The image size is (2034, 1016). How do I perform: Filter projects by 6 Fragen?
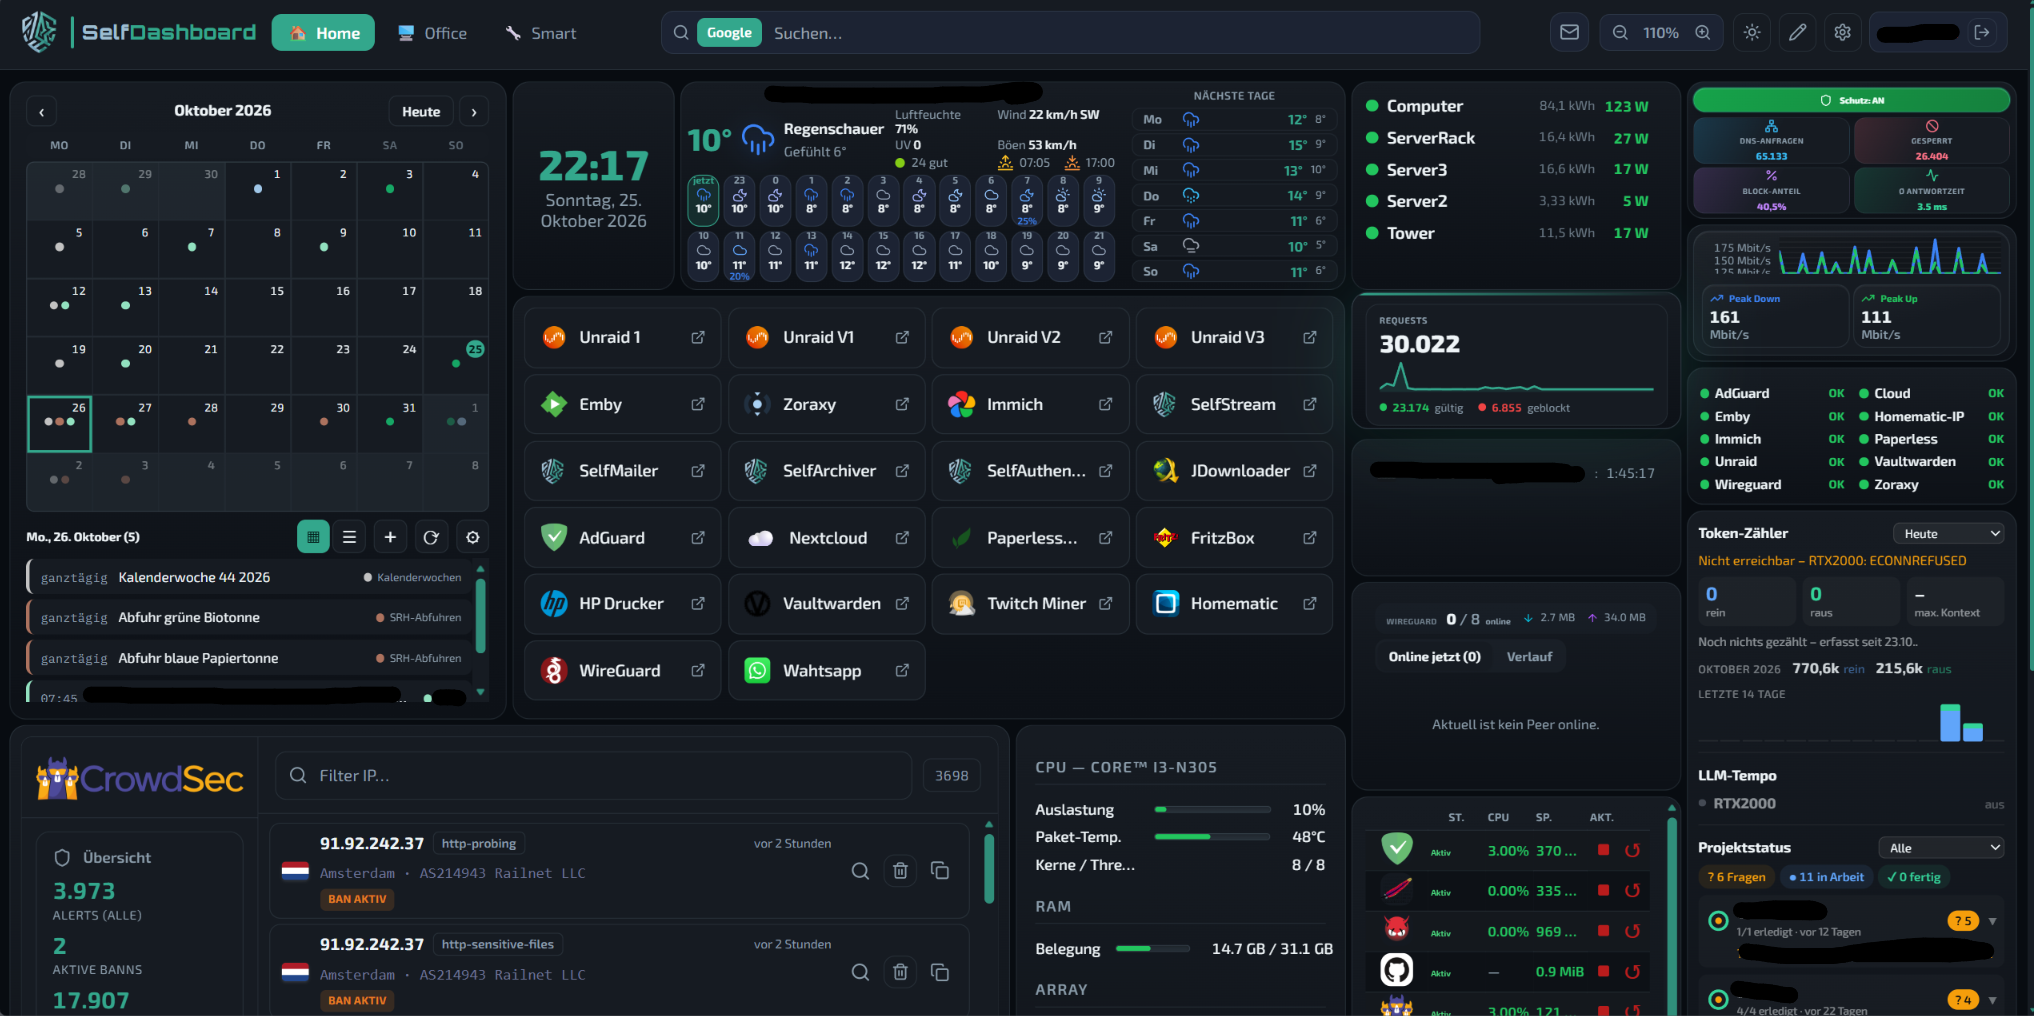point(1736,877)
